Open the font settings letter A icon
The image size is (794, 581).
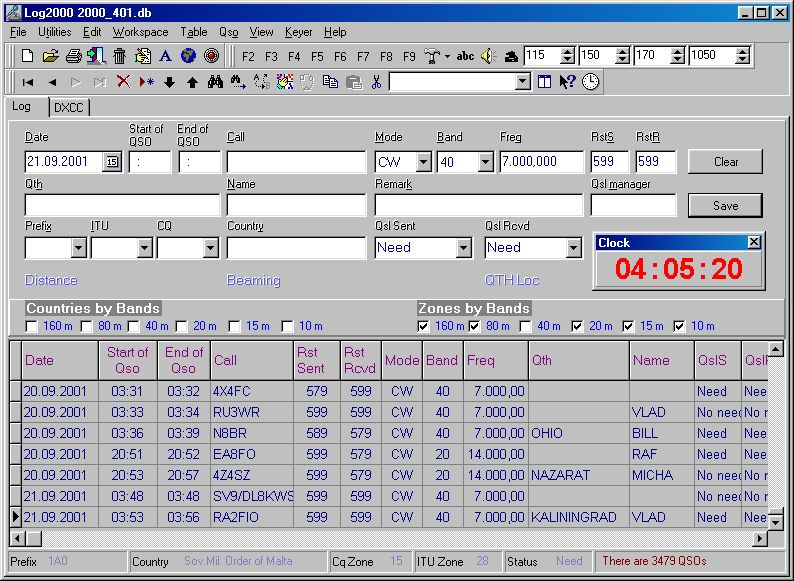[165, 56]
